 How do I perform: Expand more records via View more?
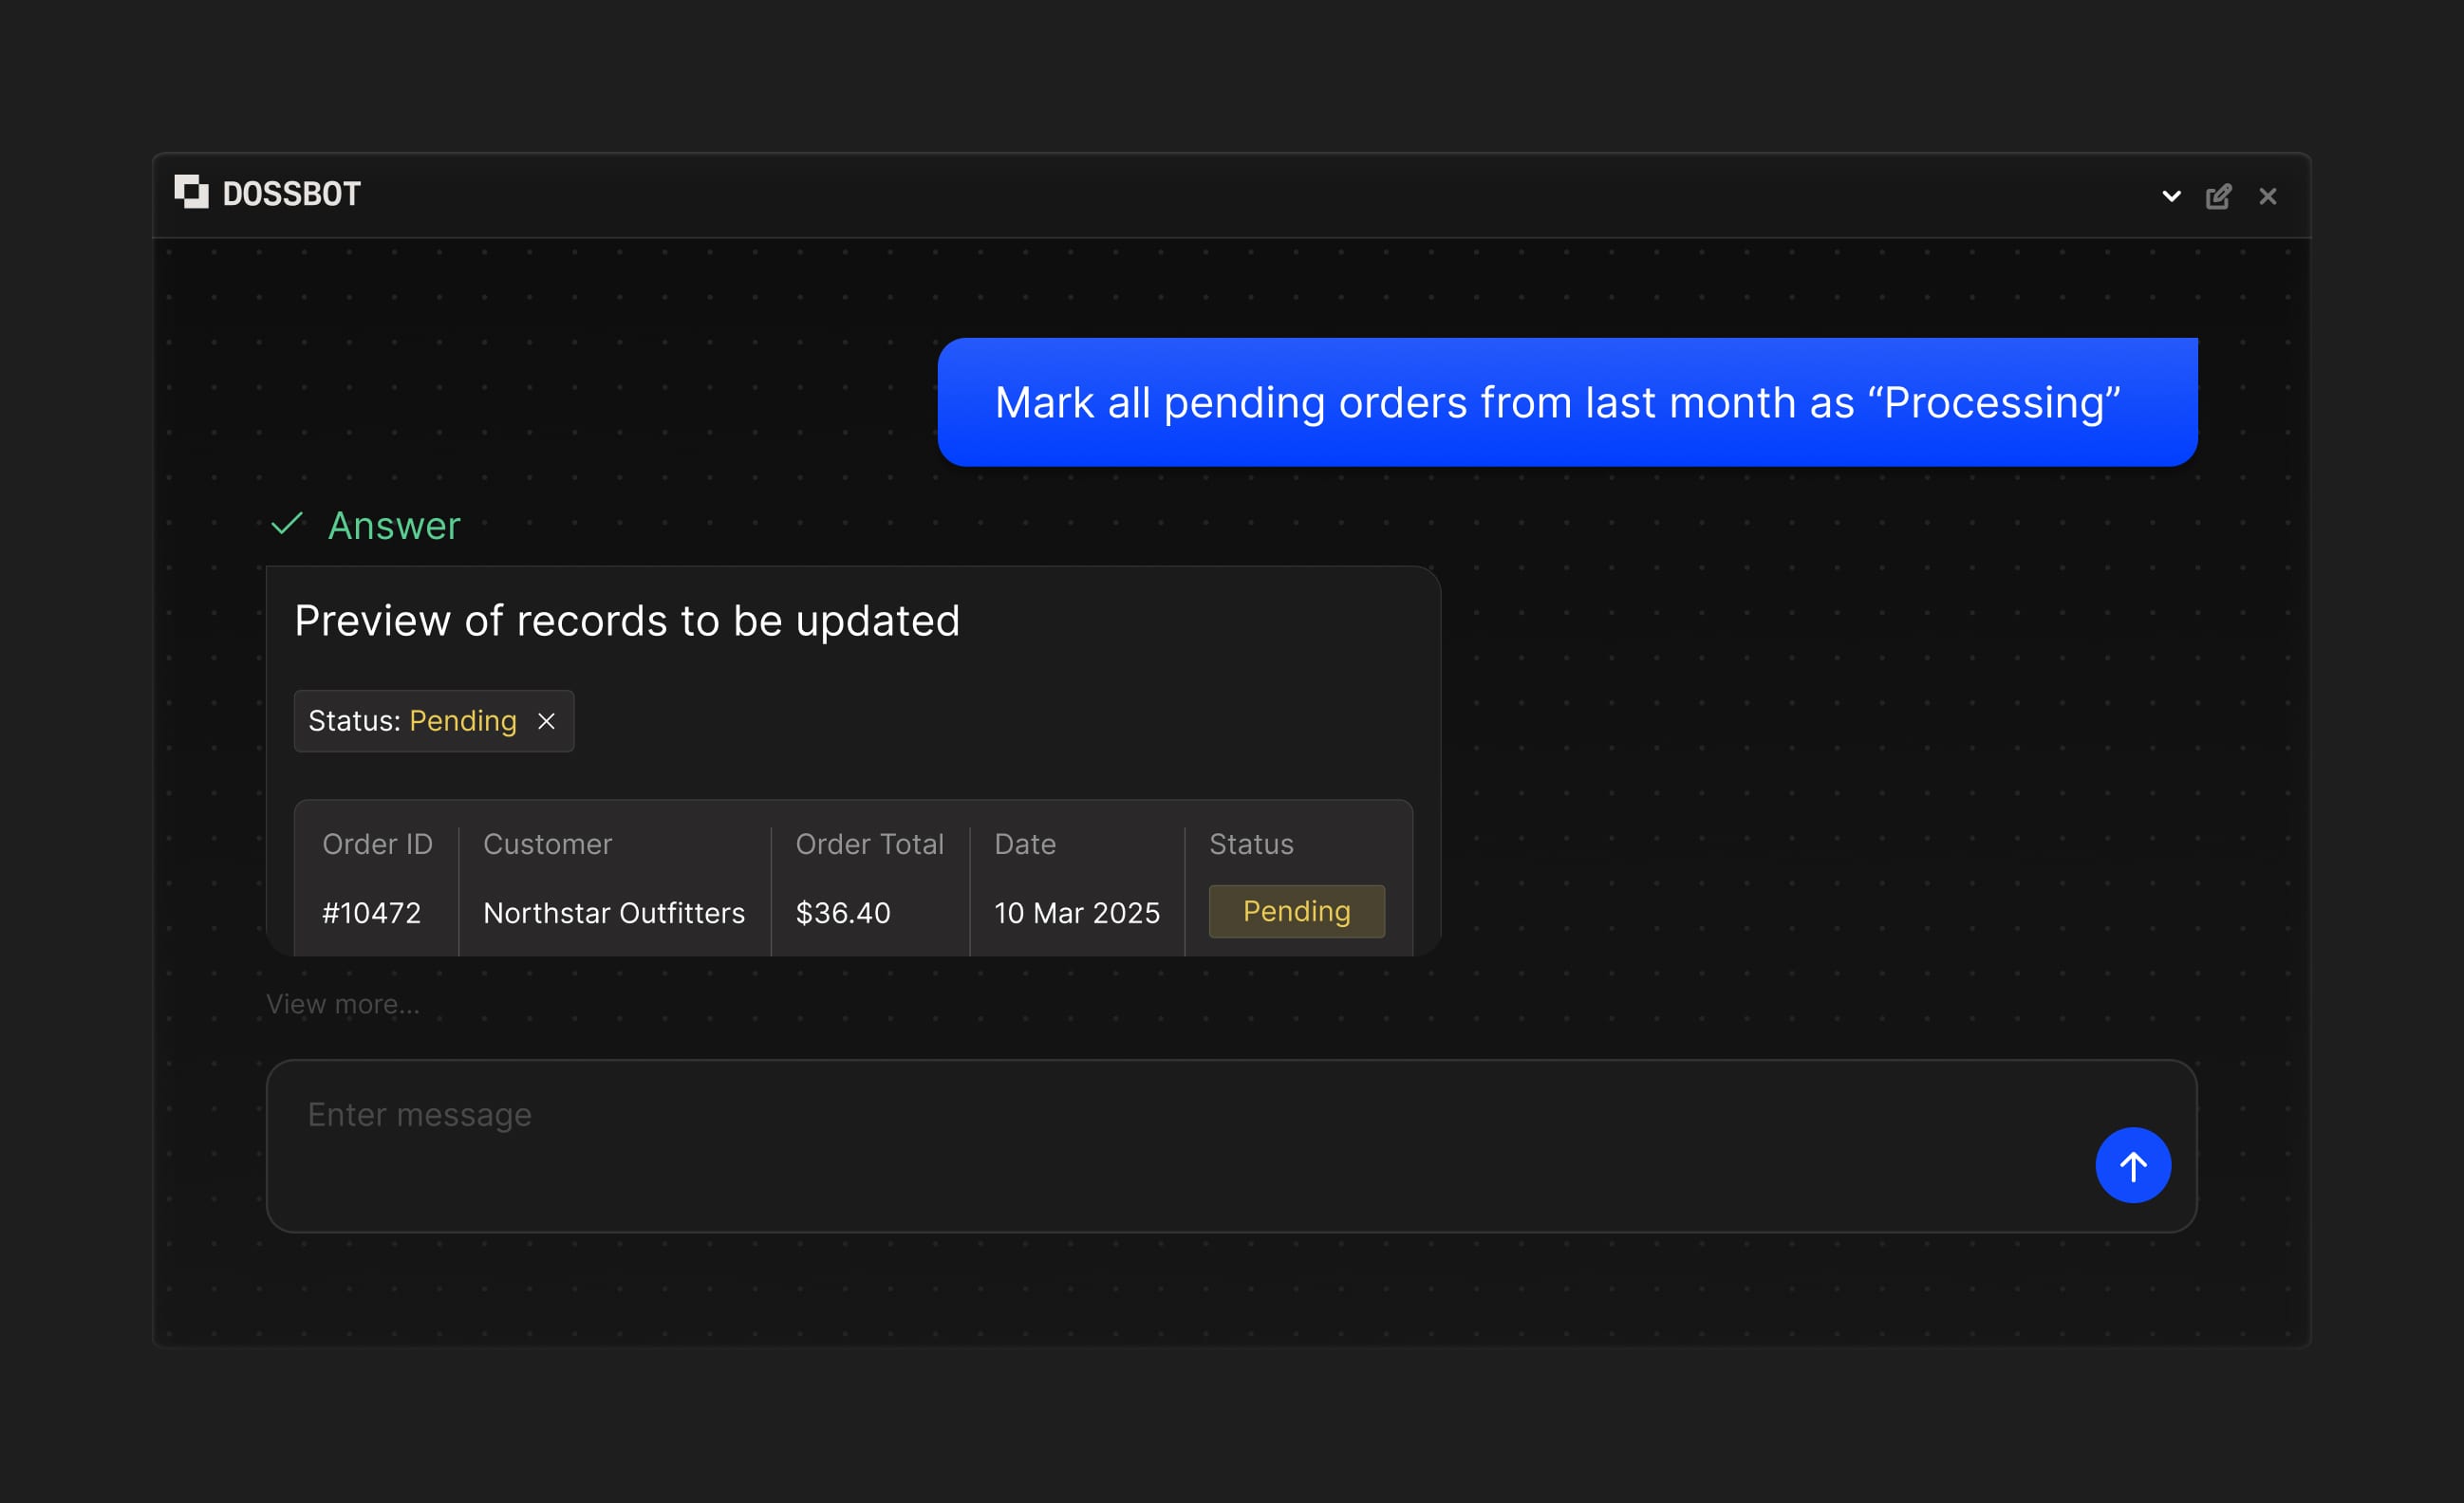coord(343,1003)
